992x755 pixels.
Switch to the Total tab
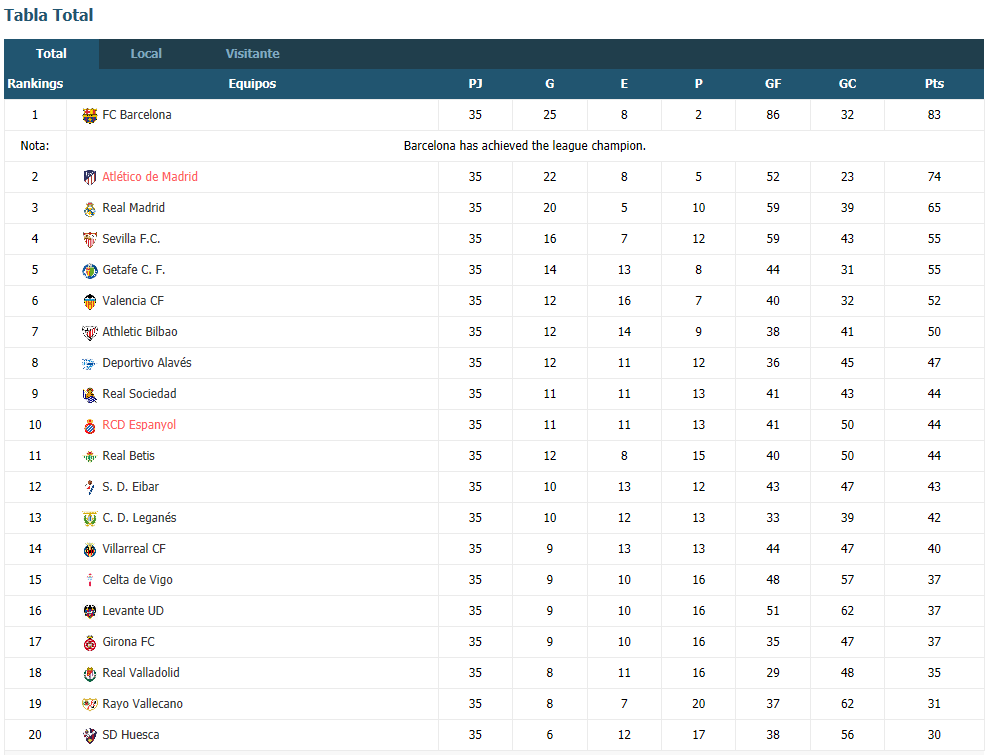click(x=51, y=54)
